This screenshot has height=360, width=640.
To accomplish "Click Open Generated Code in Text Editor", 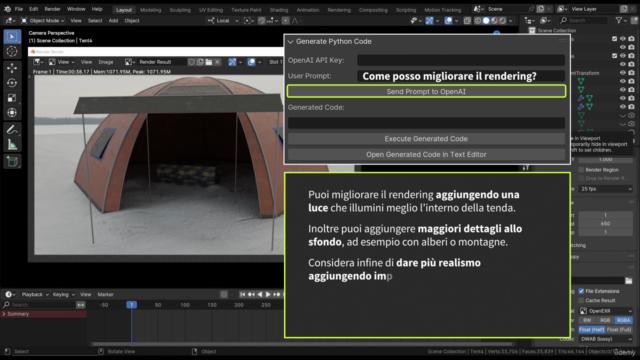I will pyautogui.click(x=426, y=154).
